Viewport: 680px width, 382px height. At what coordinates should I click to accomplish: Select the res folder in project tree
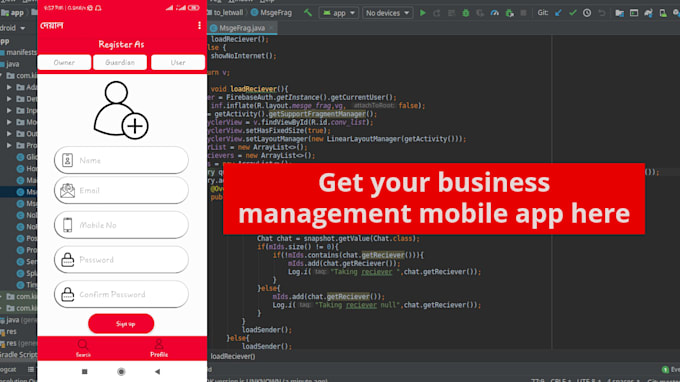point(10,331)
